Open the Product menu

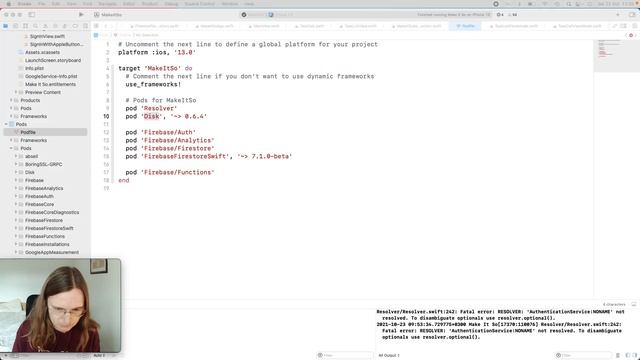point(149,4)
